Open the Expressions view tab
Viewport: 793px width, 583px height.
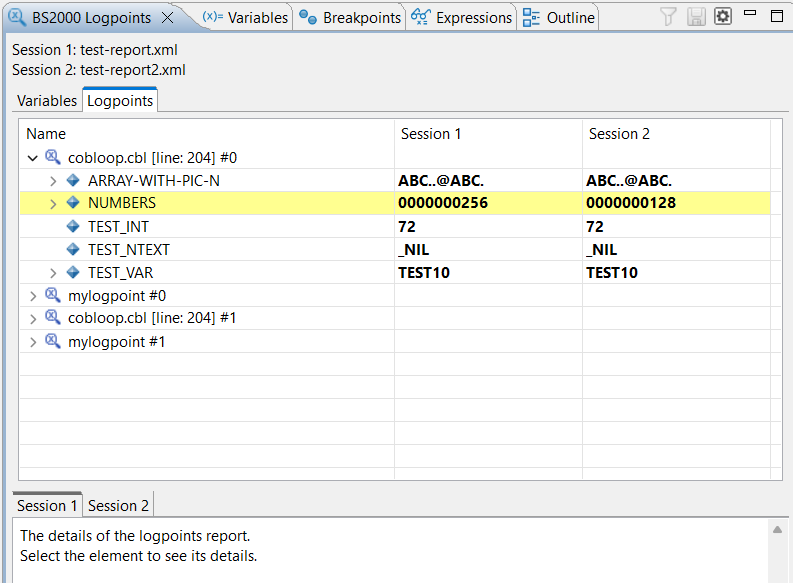pos(463,18)
